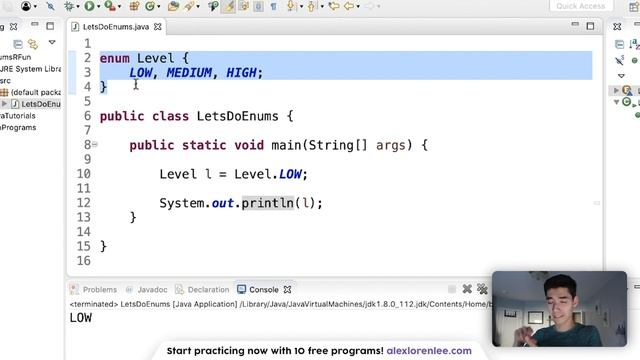This screenshot has width=640, height=360.
Task: Click the Run Last Tool (External Tools) icon
Action: pyautogui.click(x=109, y=6)
